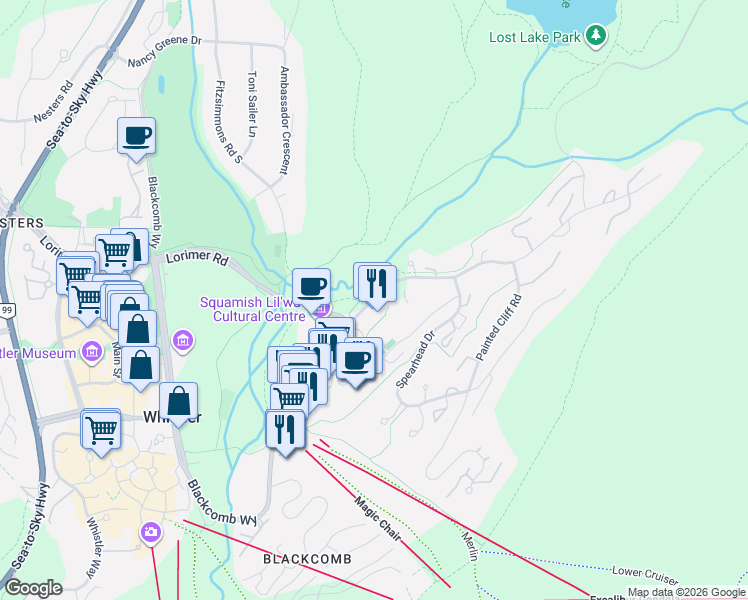Click the shopping bag marker covering the Whistler label
Viewport: 748px width, 600px height.
pos(178,402)
